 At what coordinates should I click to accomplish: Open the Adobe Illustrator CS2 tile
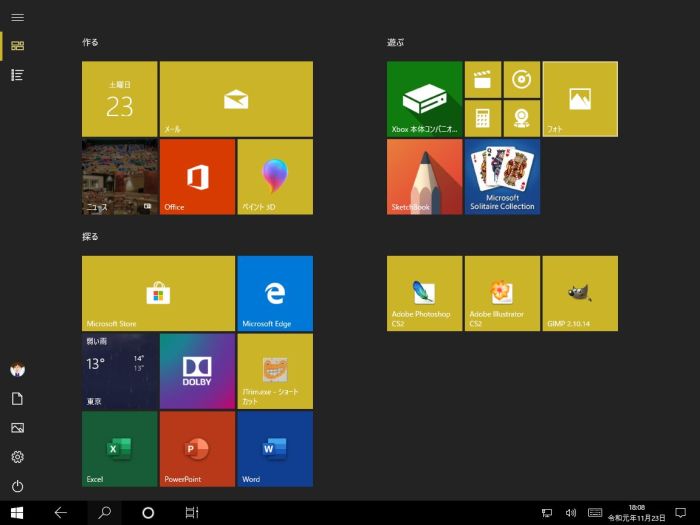[x=502, y=293]
